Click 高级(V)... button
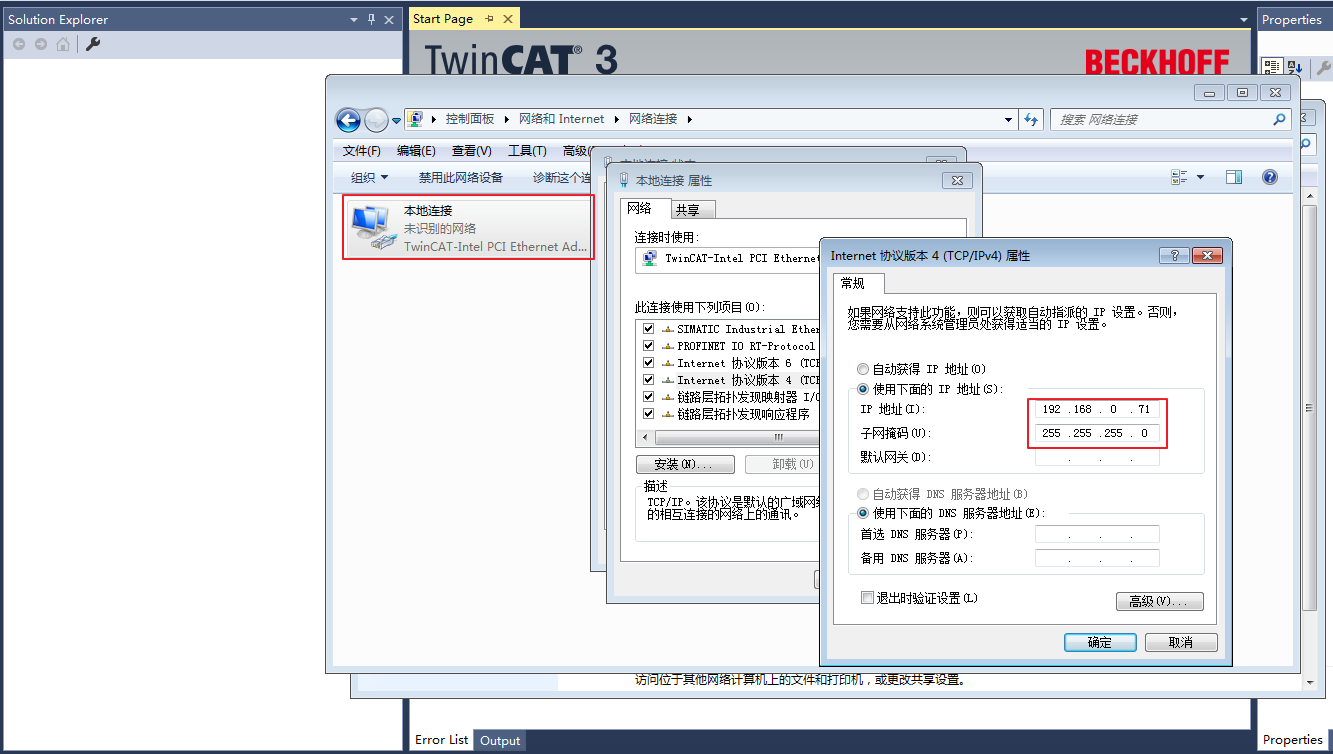 click(1159, 601)
